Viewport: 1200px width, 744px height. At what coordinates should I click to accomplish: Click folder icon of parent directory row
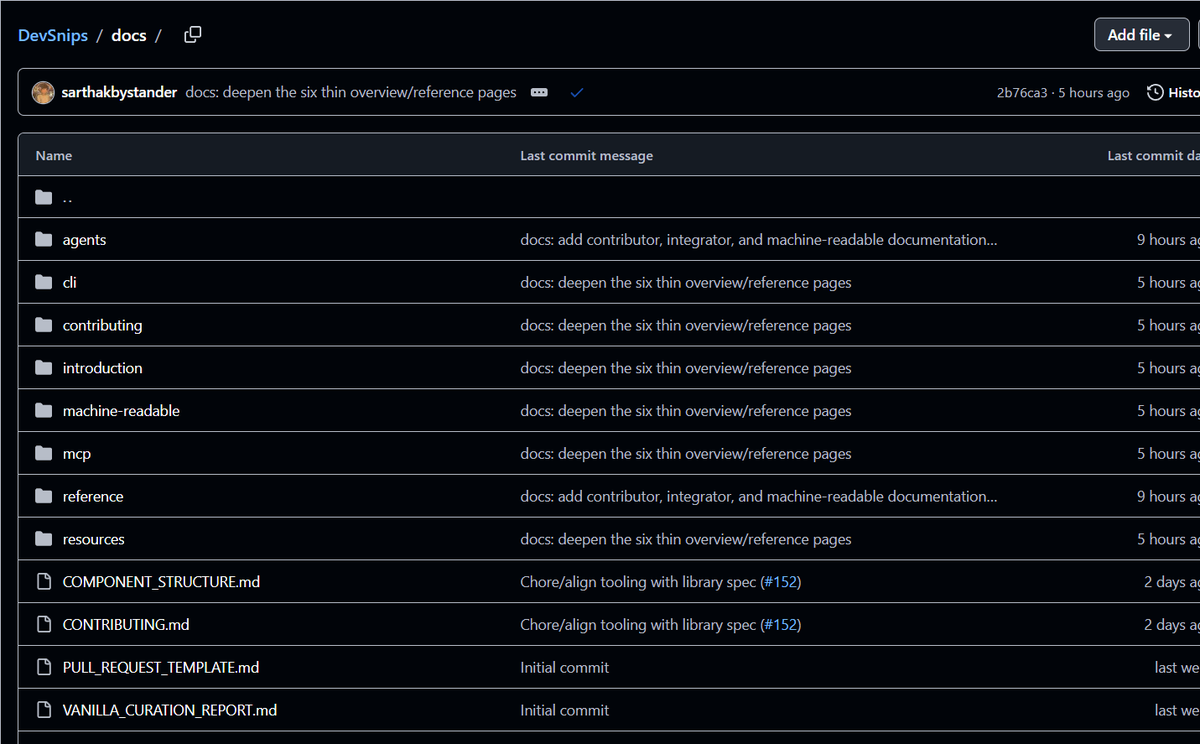[x=43, y=197]
